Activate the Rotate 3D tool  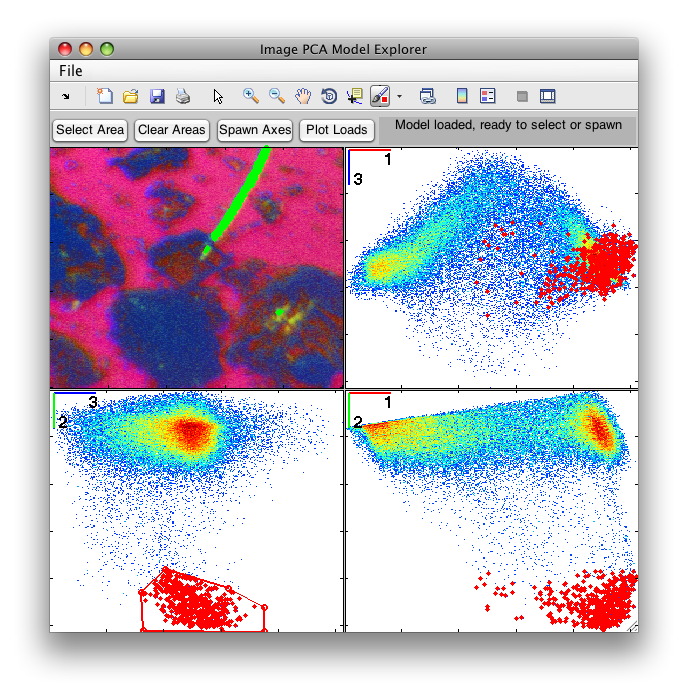click(x=329, y=97)
